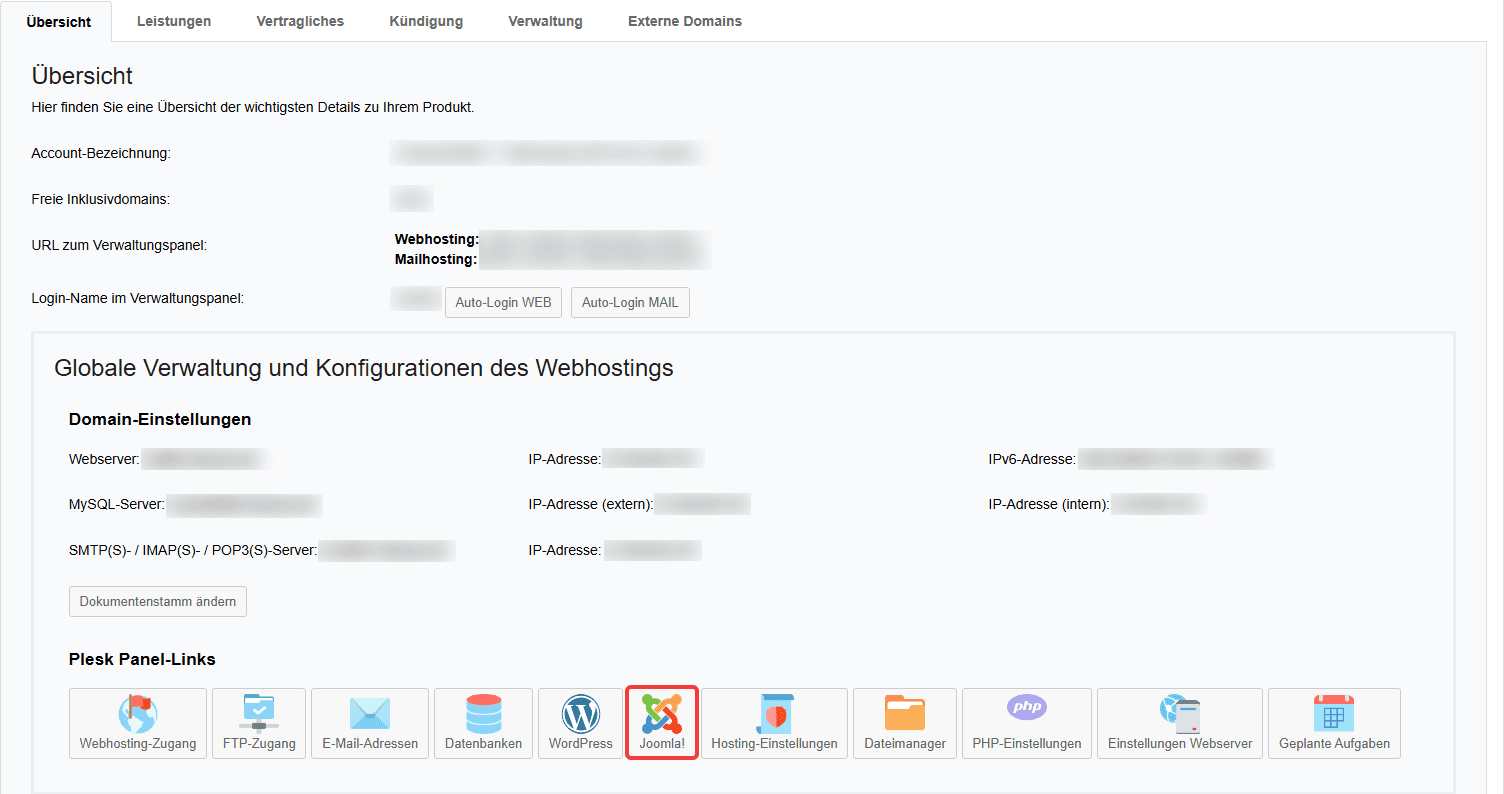The image size is (1504, 794).
Task: Click the IP-Adresse (intern): label
Action: (x=1049, y=504)
